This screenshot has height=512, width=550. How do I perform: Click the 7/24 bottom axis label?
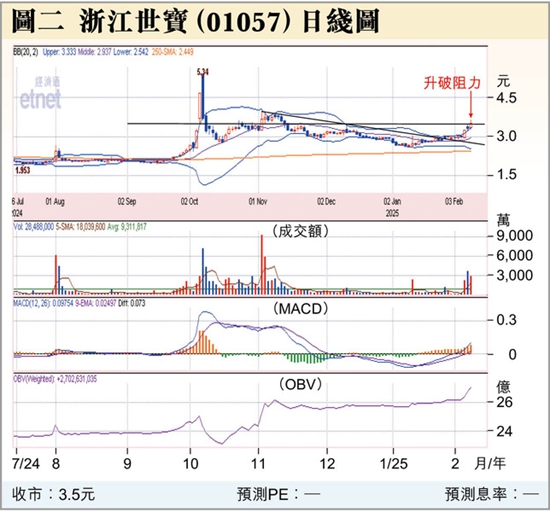coord(26,464)
